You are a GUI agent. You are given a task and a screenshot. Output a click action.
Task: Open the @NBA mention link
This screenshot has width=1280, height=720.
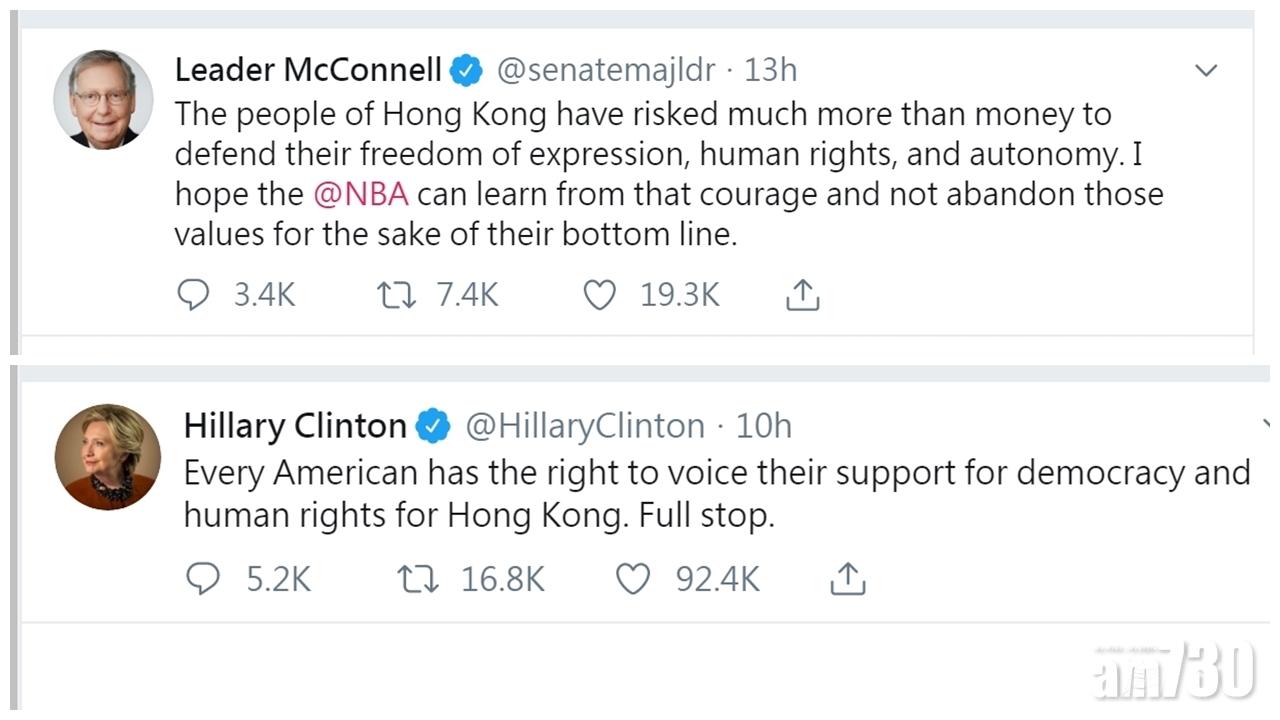361,193
